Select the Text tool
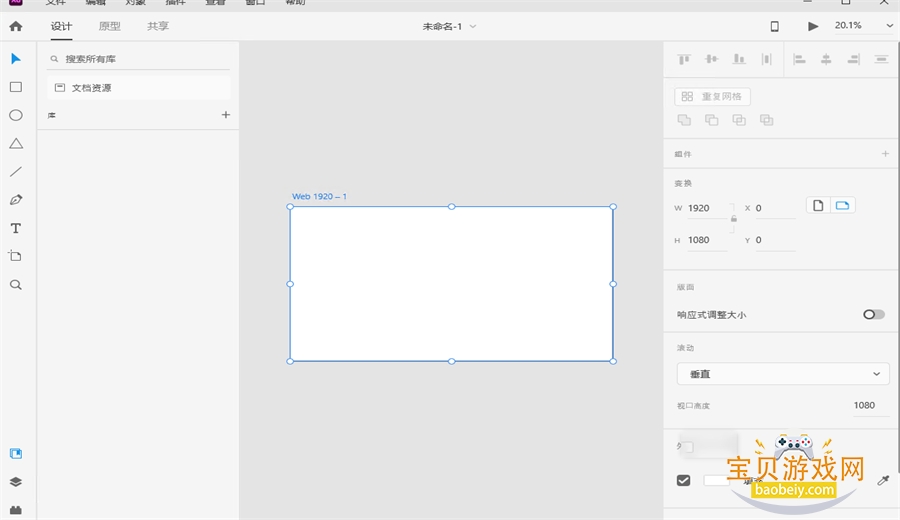Viewport: 900px width, 520px height. pyautogui.click(x=16, y=228)
